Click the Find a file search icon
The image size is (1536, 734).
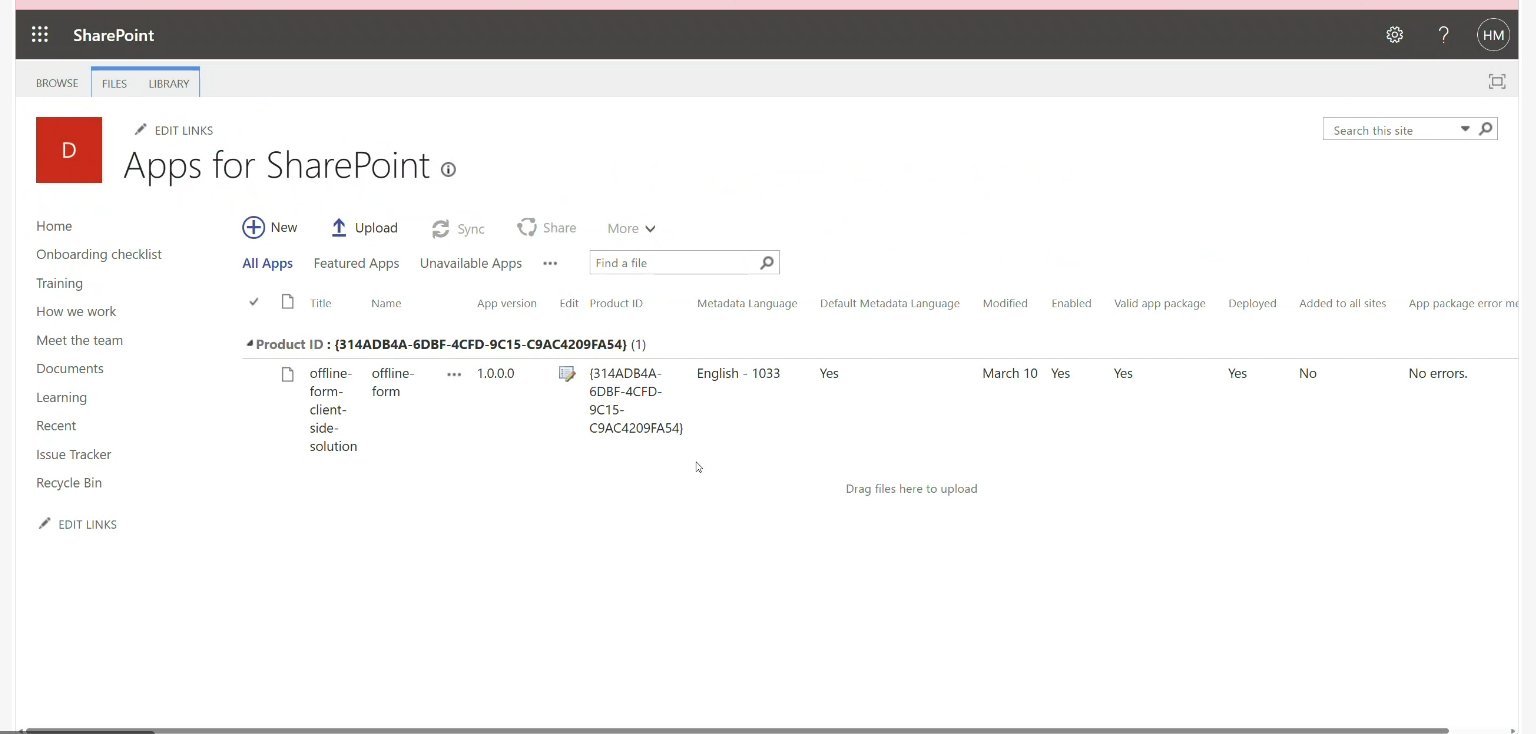pos(767,263)
